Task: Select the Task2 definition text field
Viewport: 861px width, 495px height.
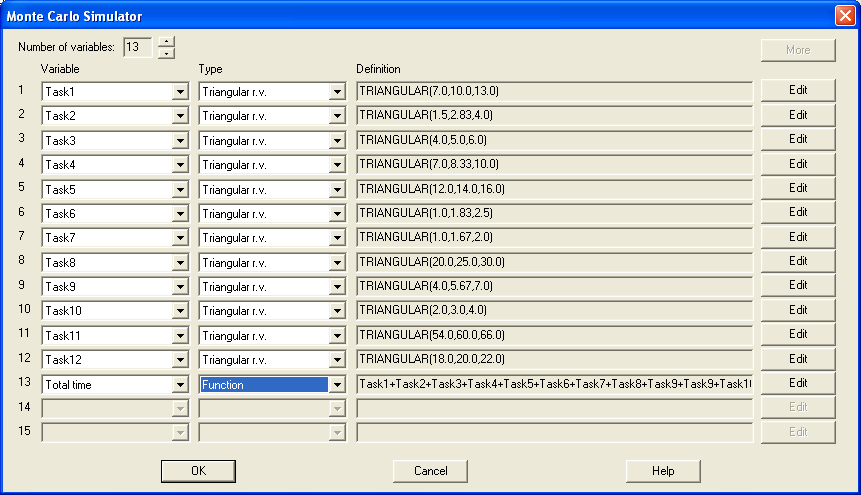Action: click(554, 115)
